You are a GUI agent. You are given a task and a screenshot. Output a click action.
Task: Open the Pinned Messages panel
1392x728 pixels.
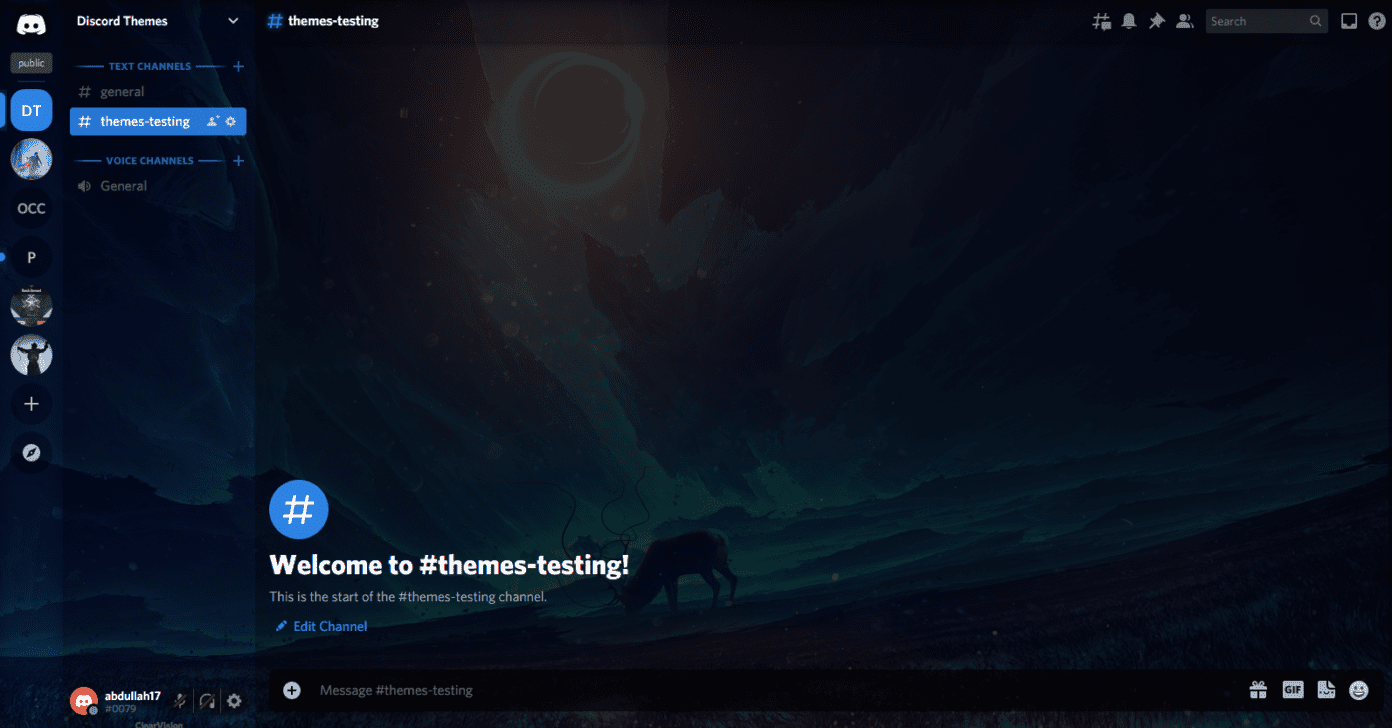[x=1157, y=20]
